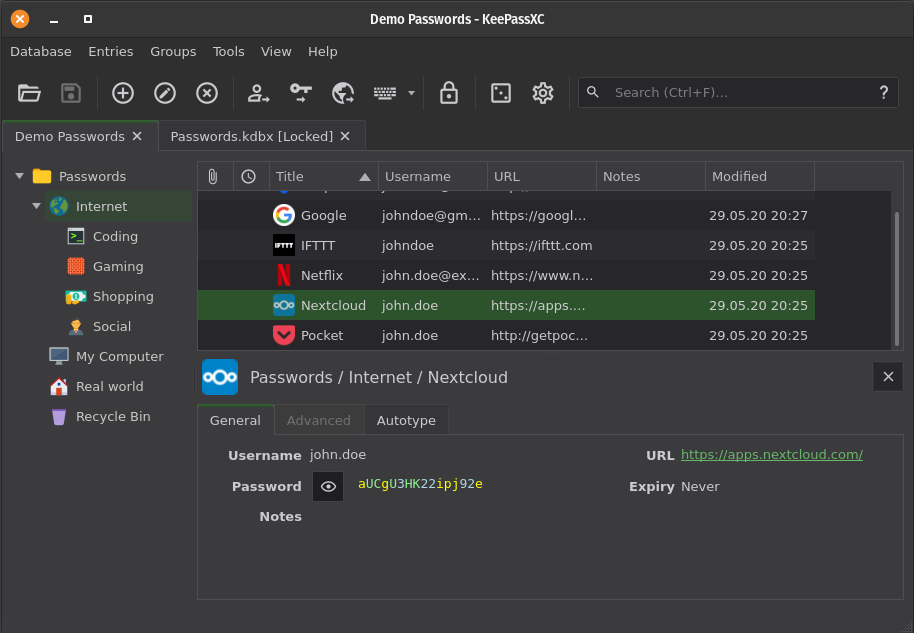The height and width of the screenshot is (633, 914).
Task: Select the Netflix entry icon
Action: pos(284,275)
